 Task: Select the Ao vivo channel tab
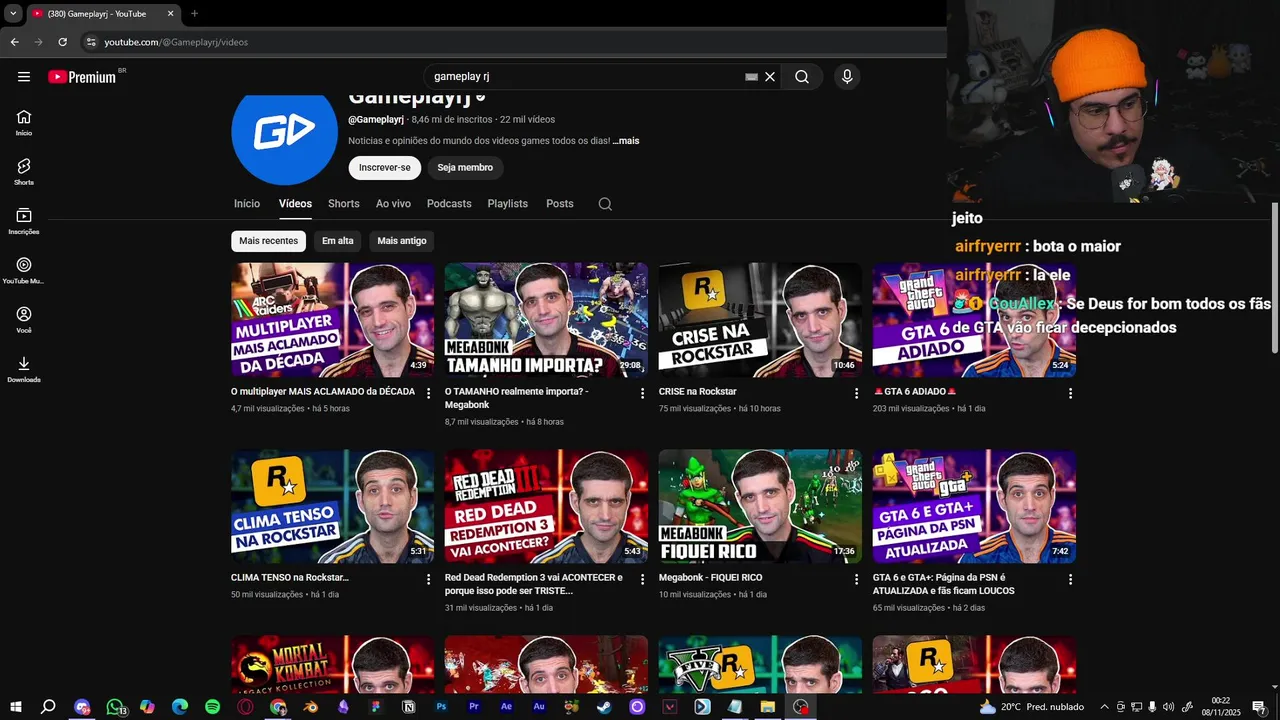393,204
